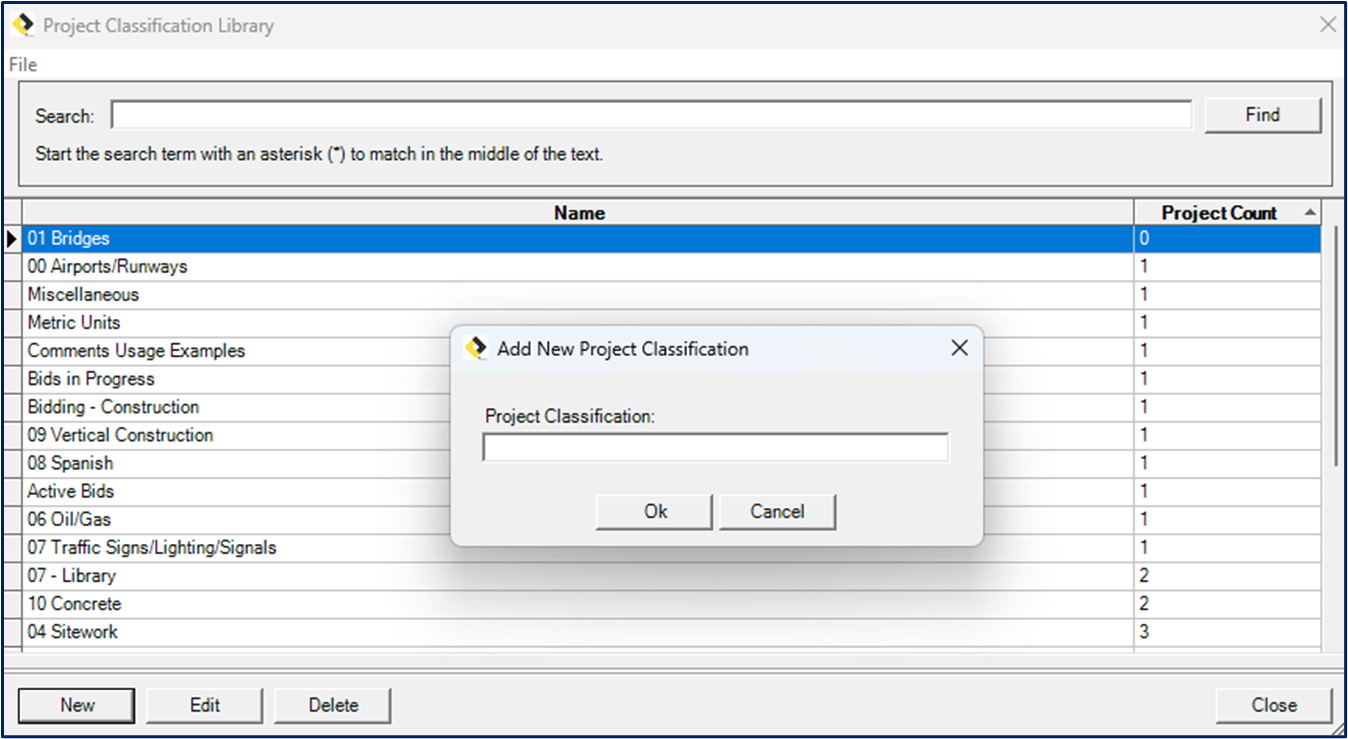Click the application icon in the title bar
This screenshot has height=739, width=1348.
(x=23, y=24)
